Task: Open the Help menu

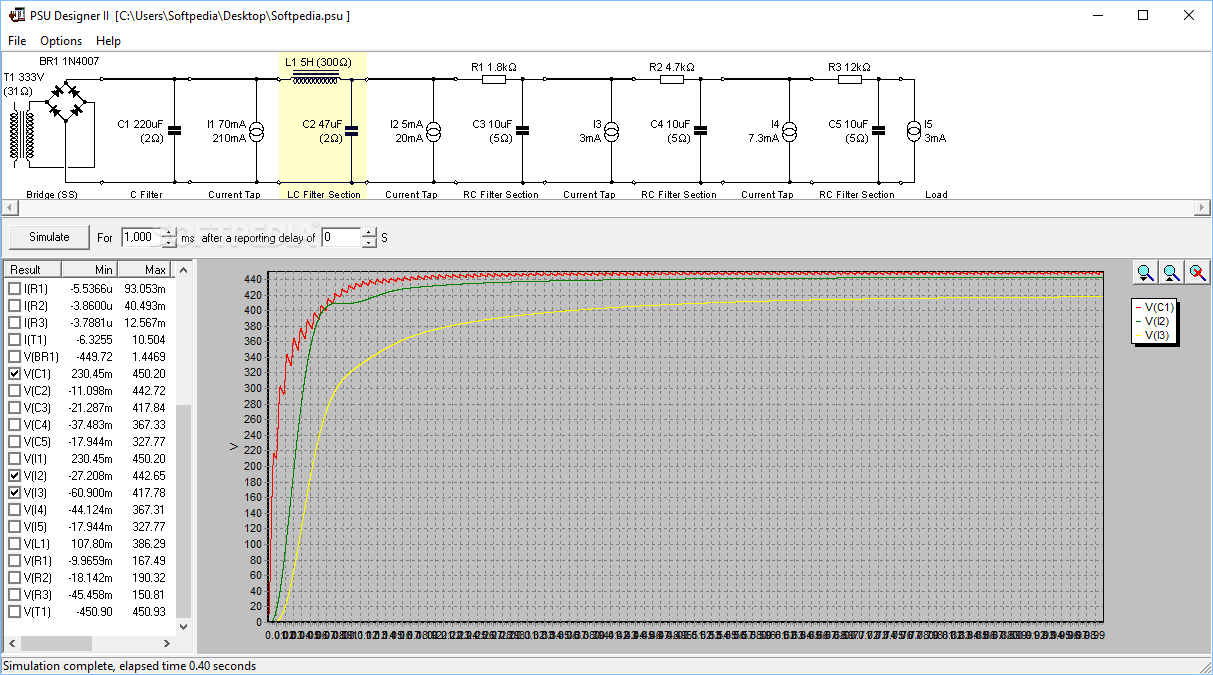Action: (x=108, y=41)
